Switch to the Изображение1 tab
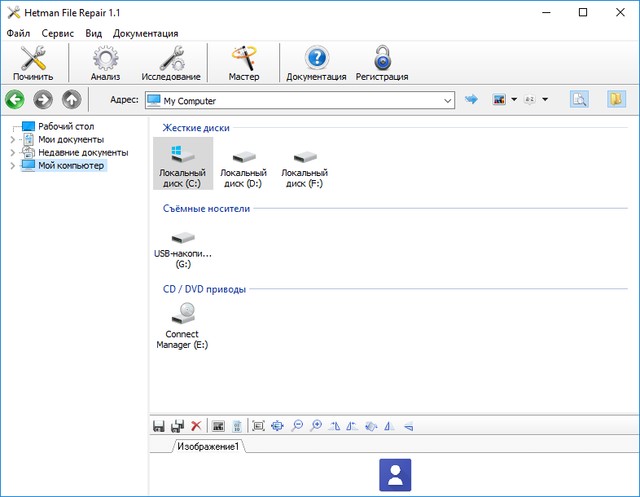 coord(209,446)
